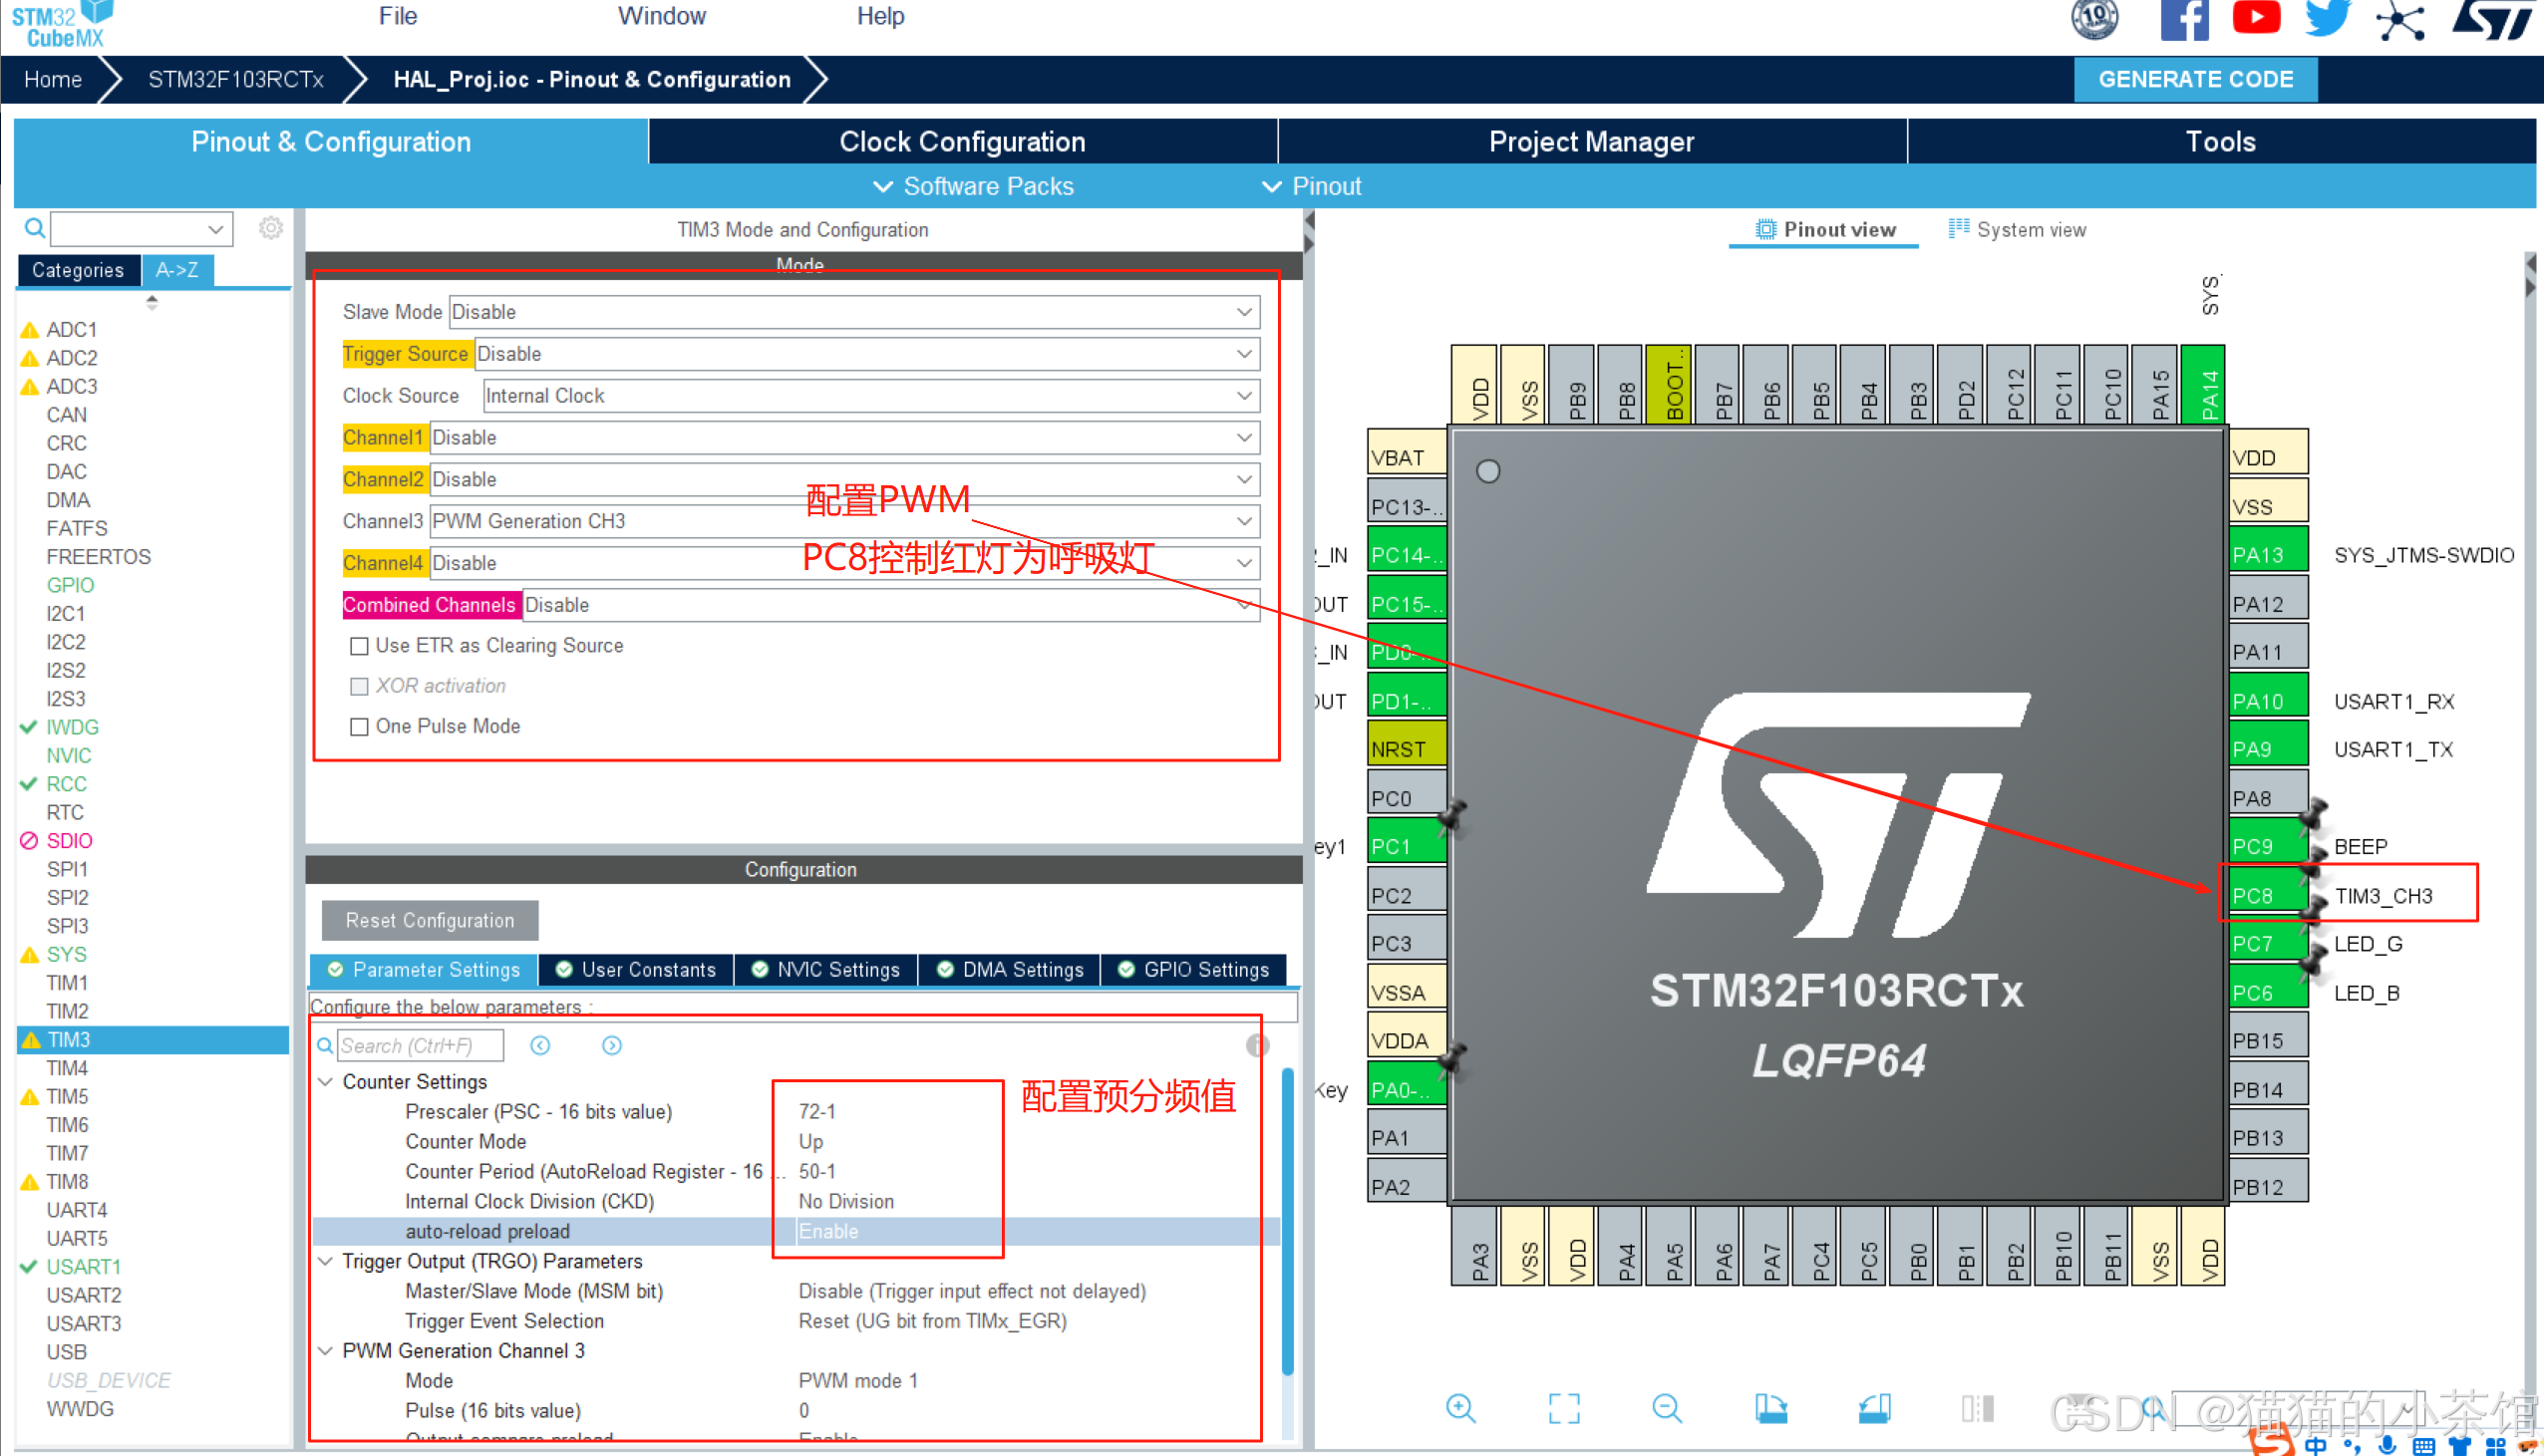2544x1456 pixels.
Task: Open the Window menu
Action: [x=661, y=16]
